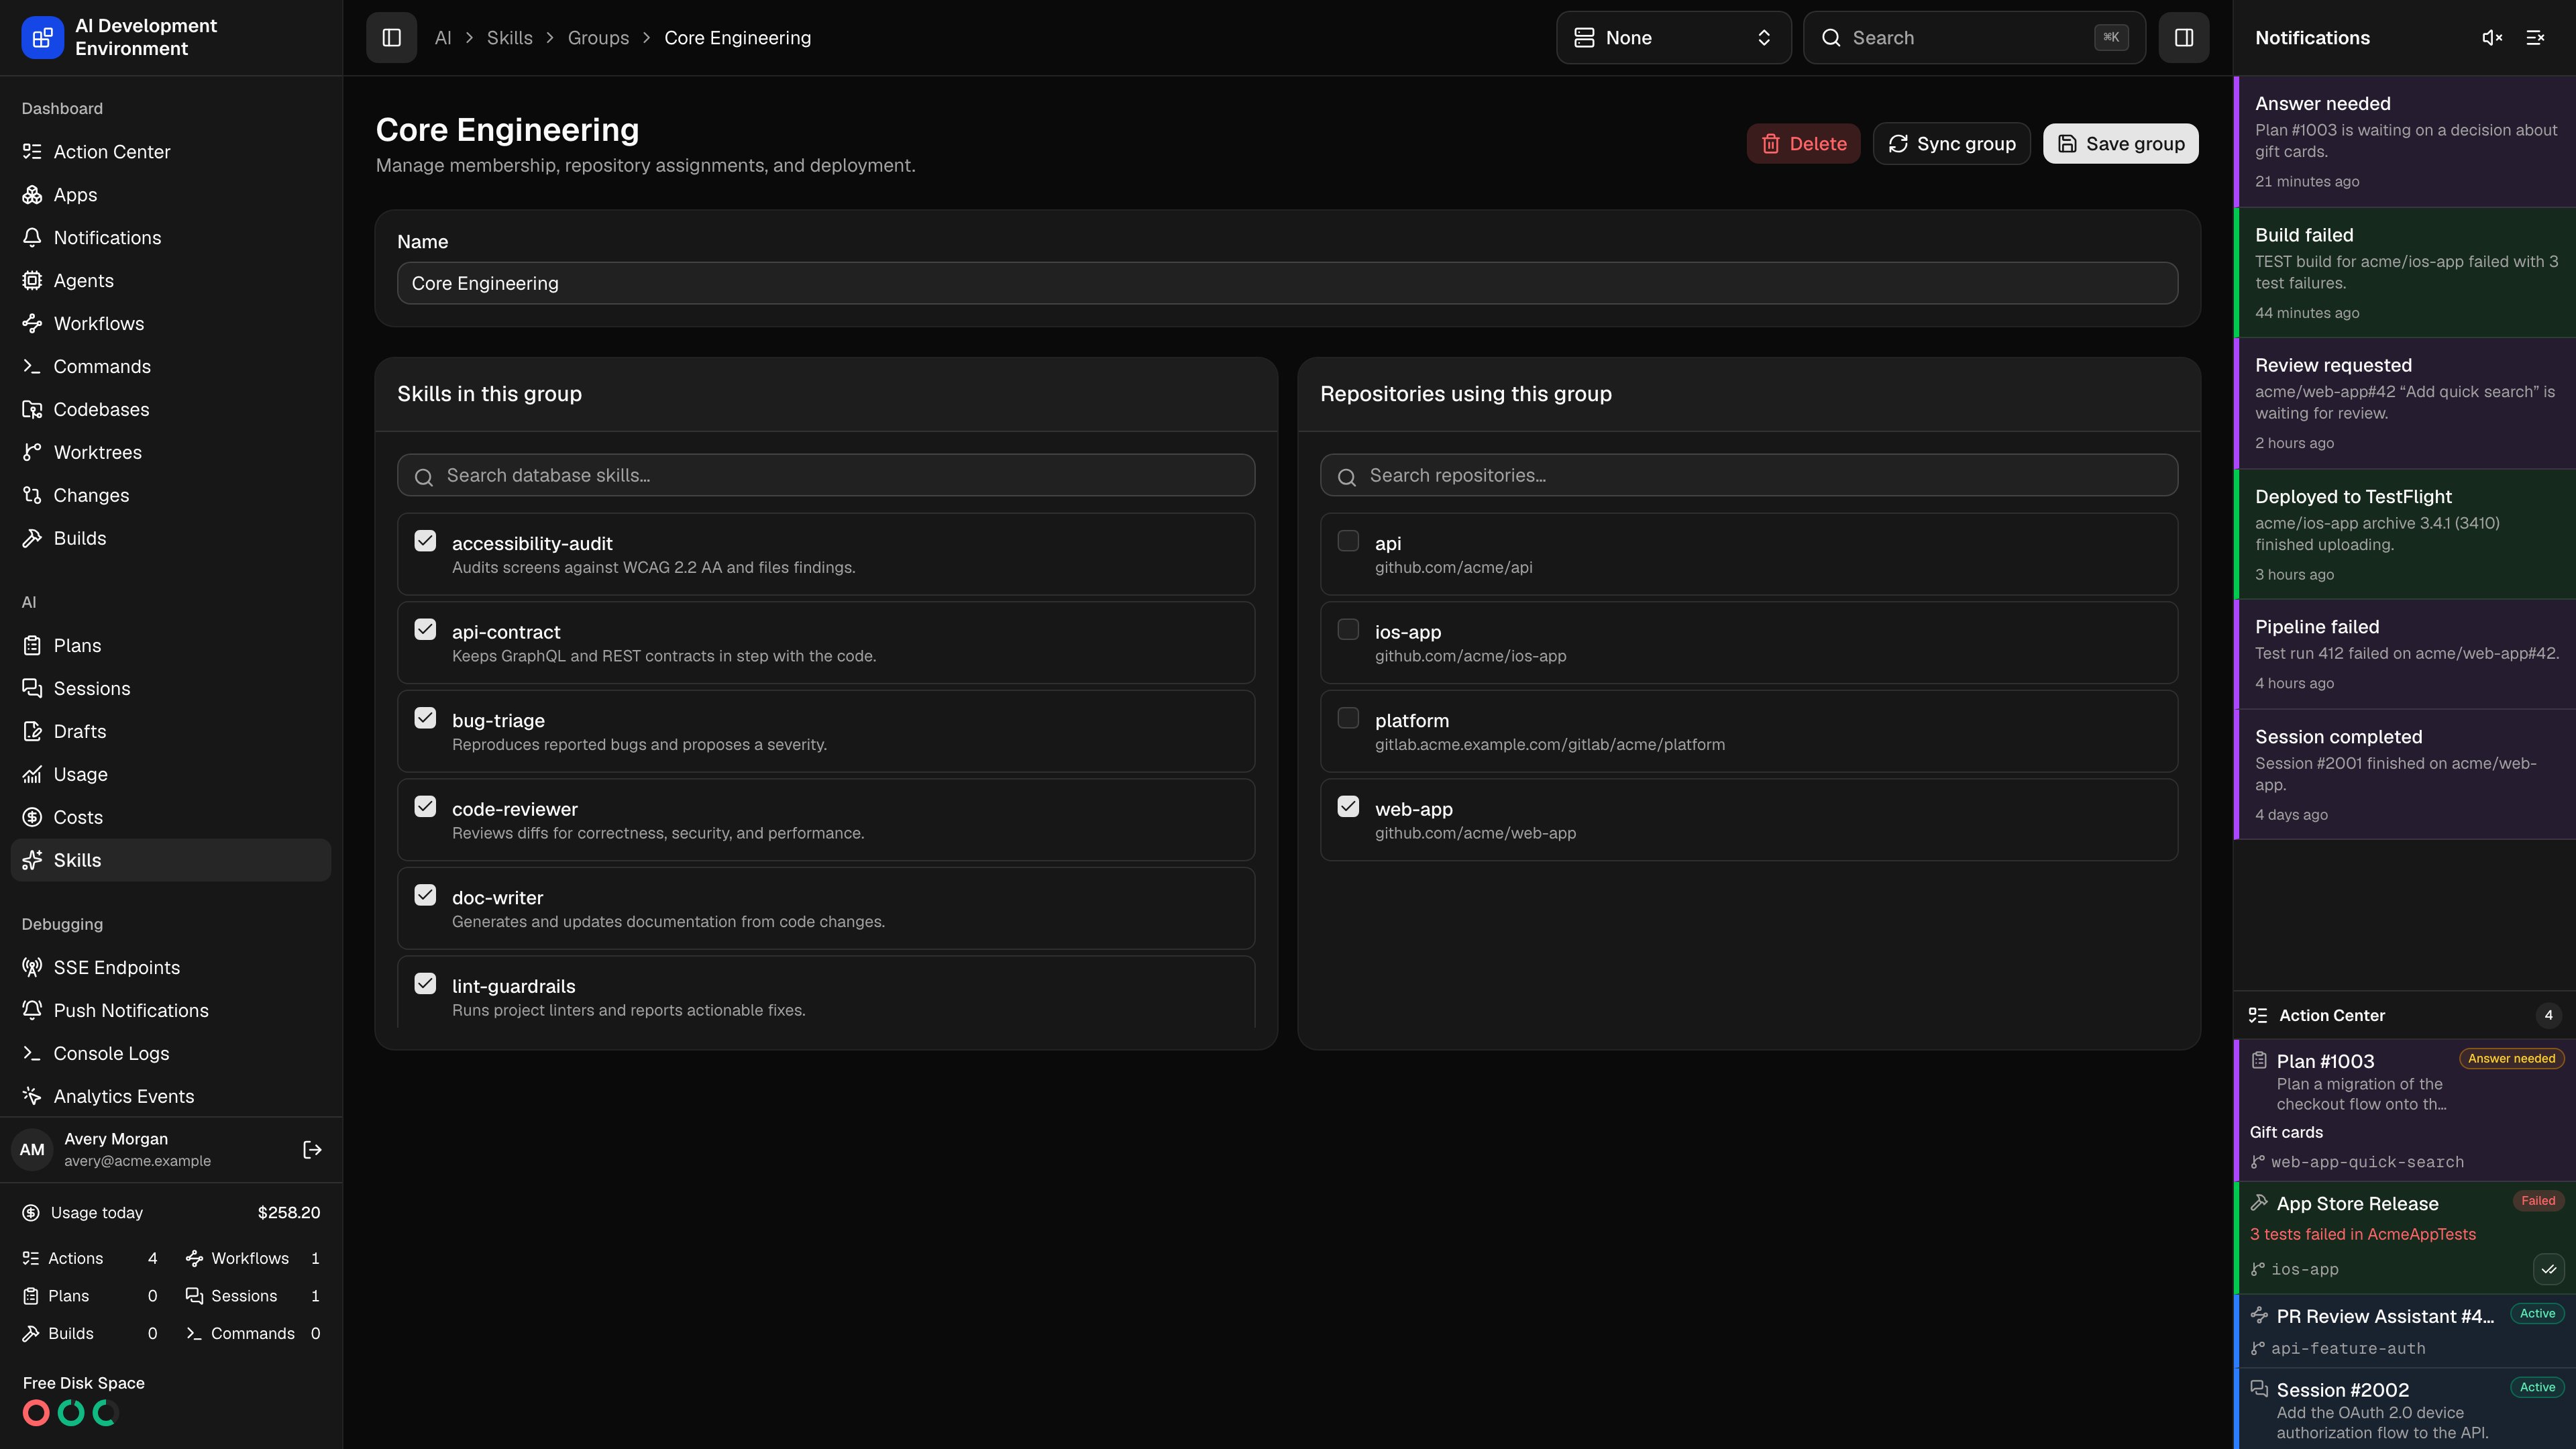The width and height of the screenshot is (2576, 1449).
Task: Click the Save group button
Action: [2120, 144]
